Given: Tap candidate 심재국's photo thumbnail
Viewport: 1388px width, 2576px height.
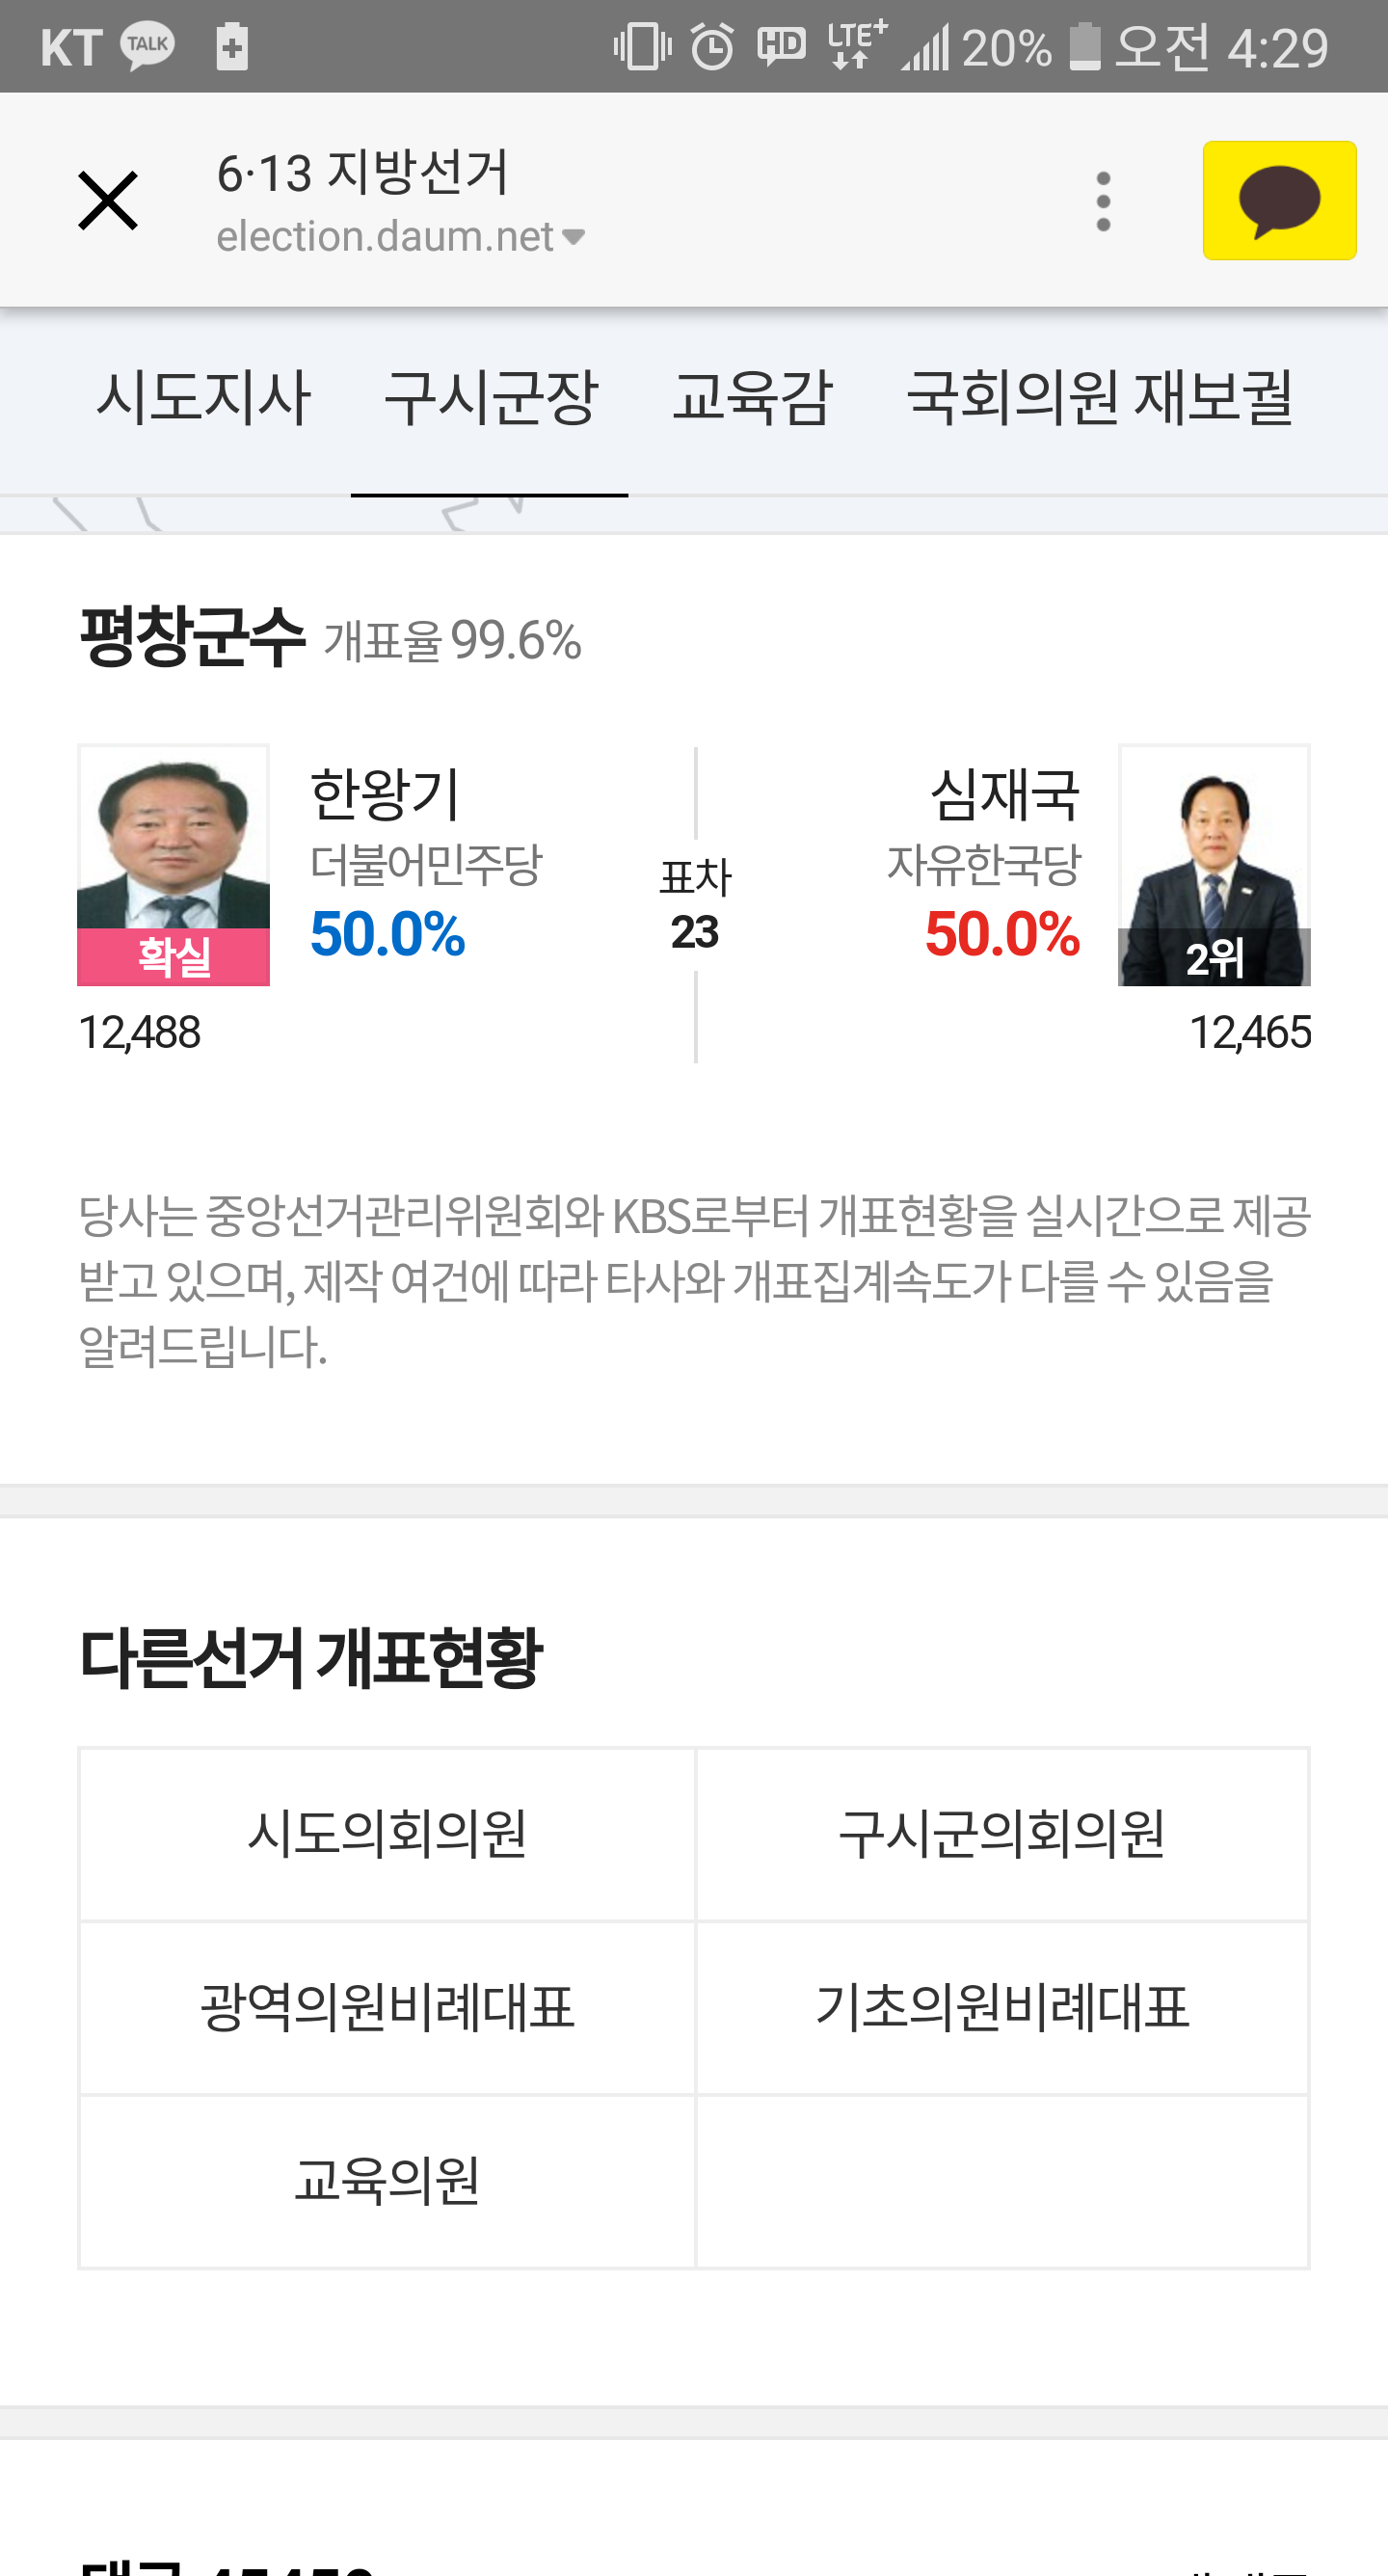Looking at the screenshot, I should [1214, 865].
